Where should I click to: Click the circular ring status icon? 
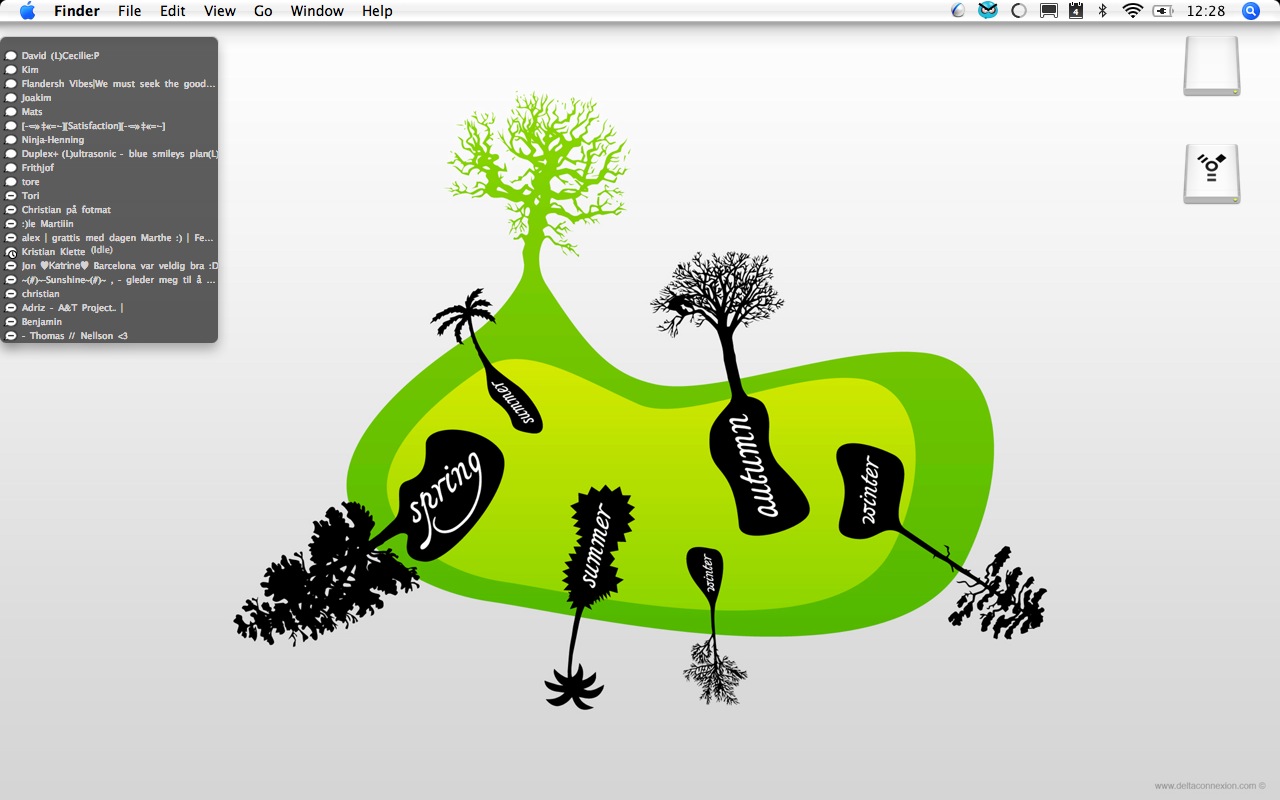pos(1019,11)
